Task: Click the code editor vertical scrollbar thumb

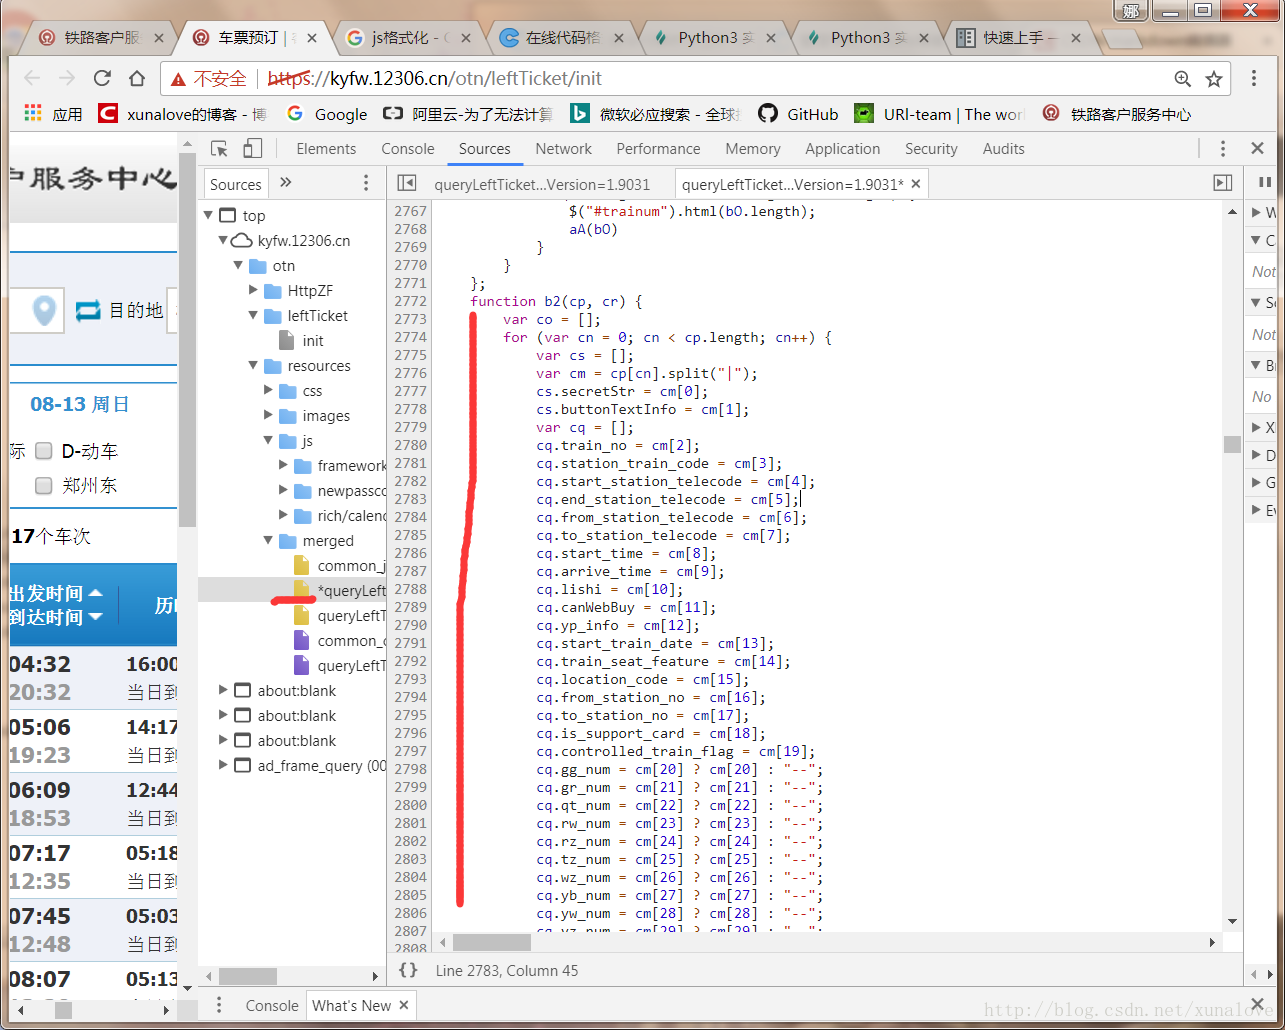Action: pyautogui.click(x=1232, y=445)
